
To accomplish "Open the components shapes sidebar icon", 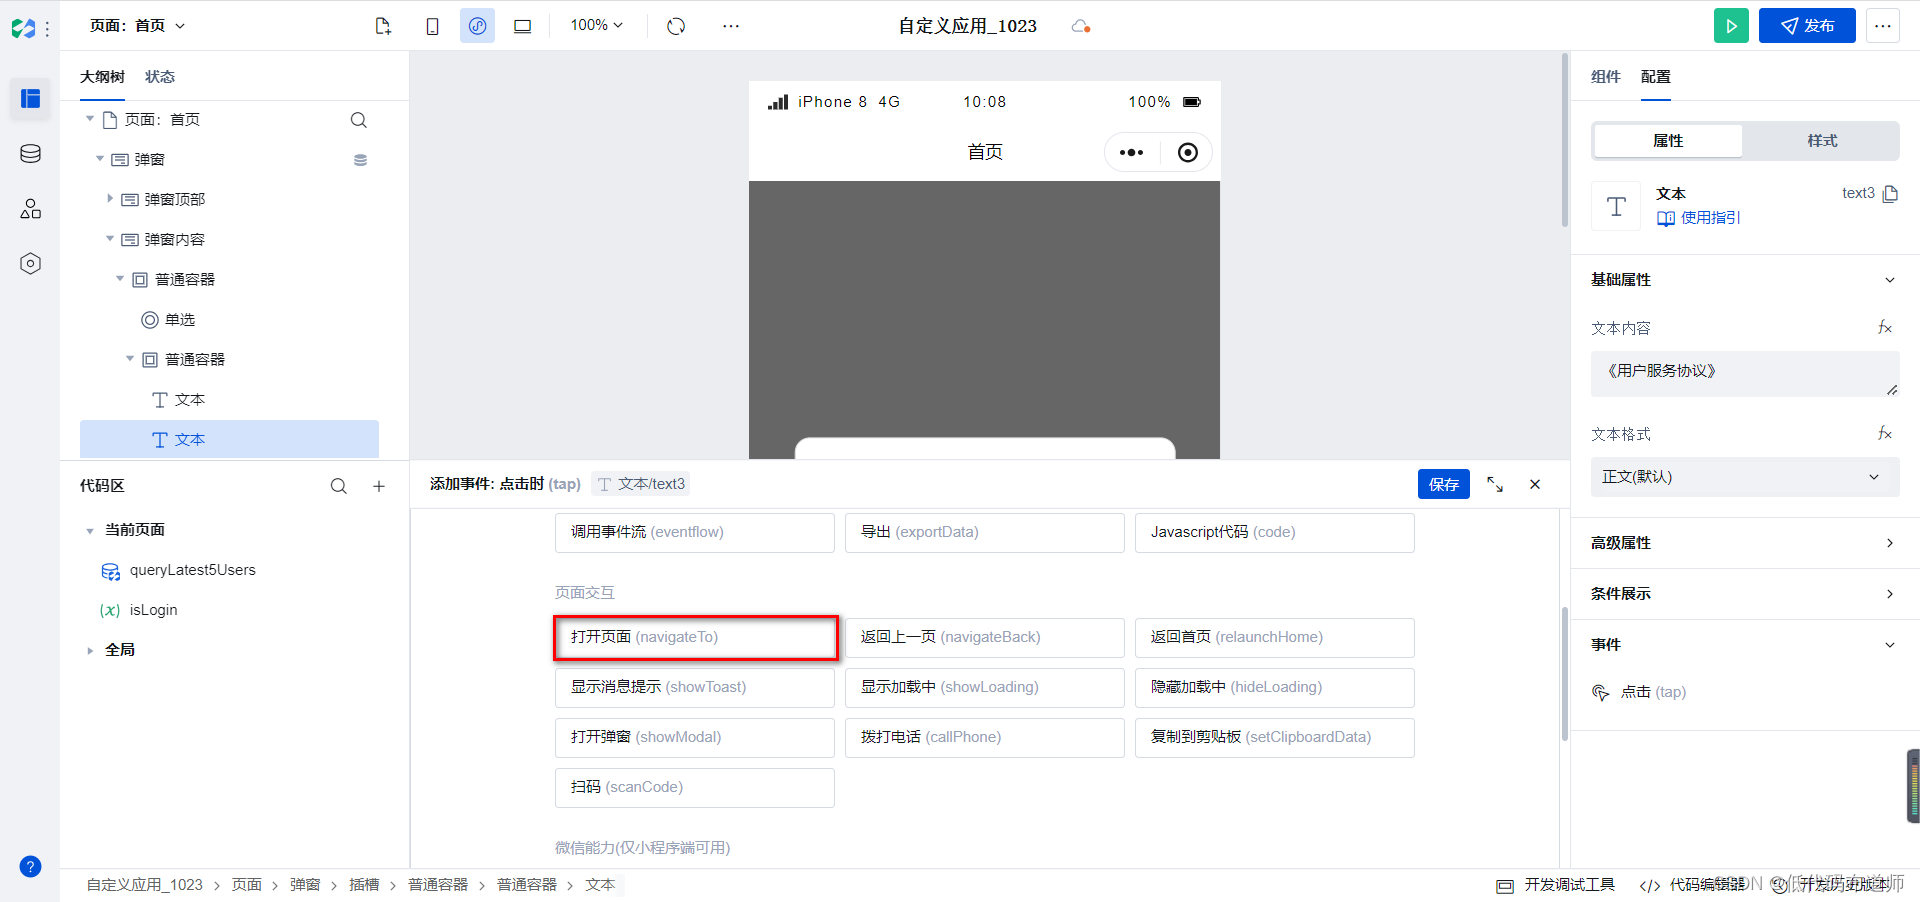I will pyautogui.click(x=30, y=208).
